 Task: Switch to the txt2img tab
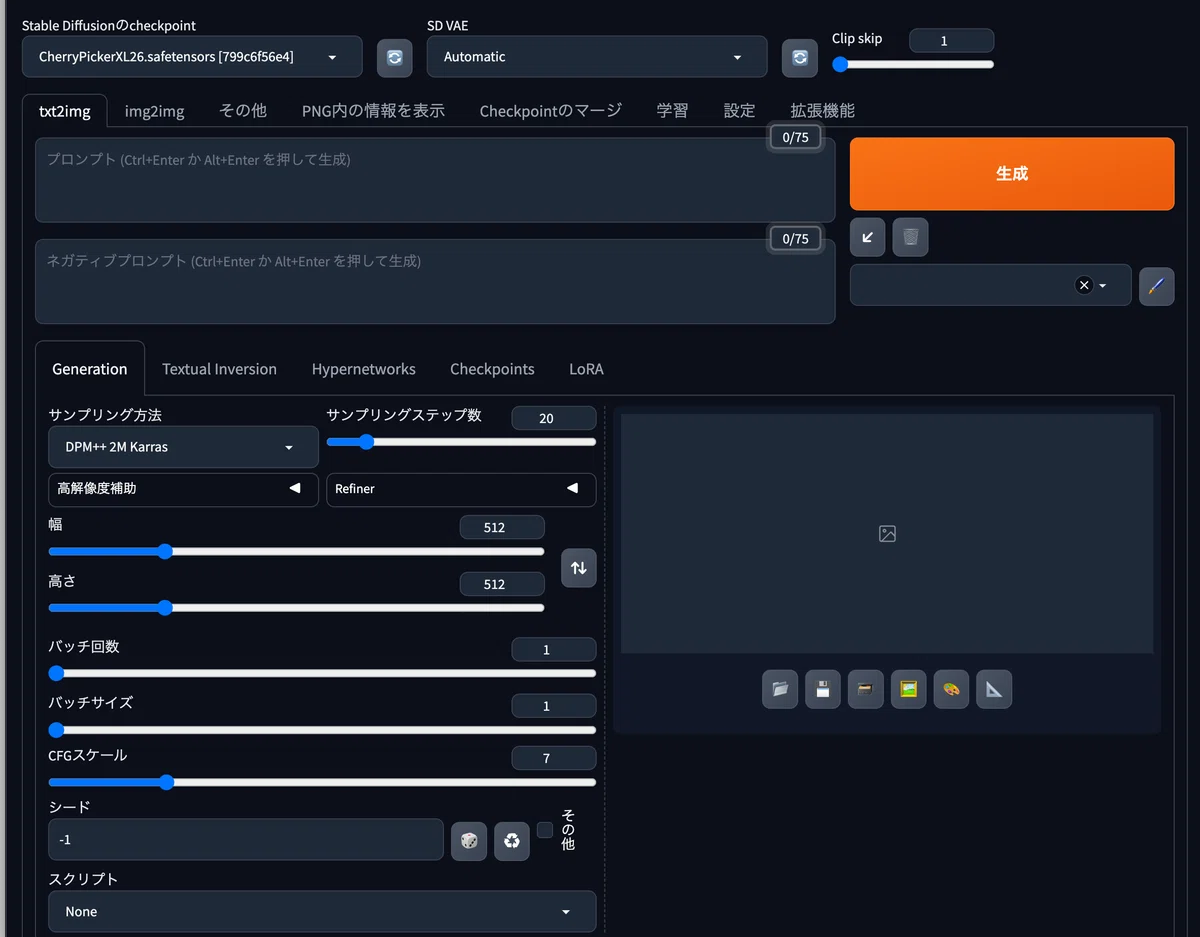(x=65, y=111)
